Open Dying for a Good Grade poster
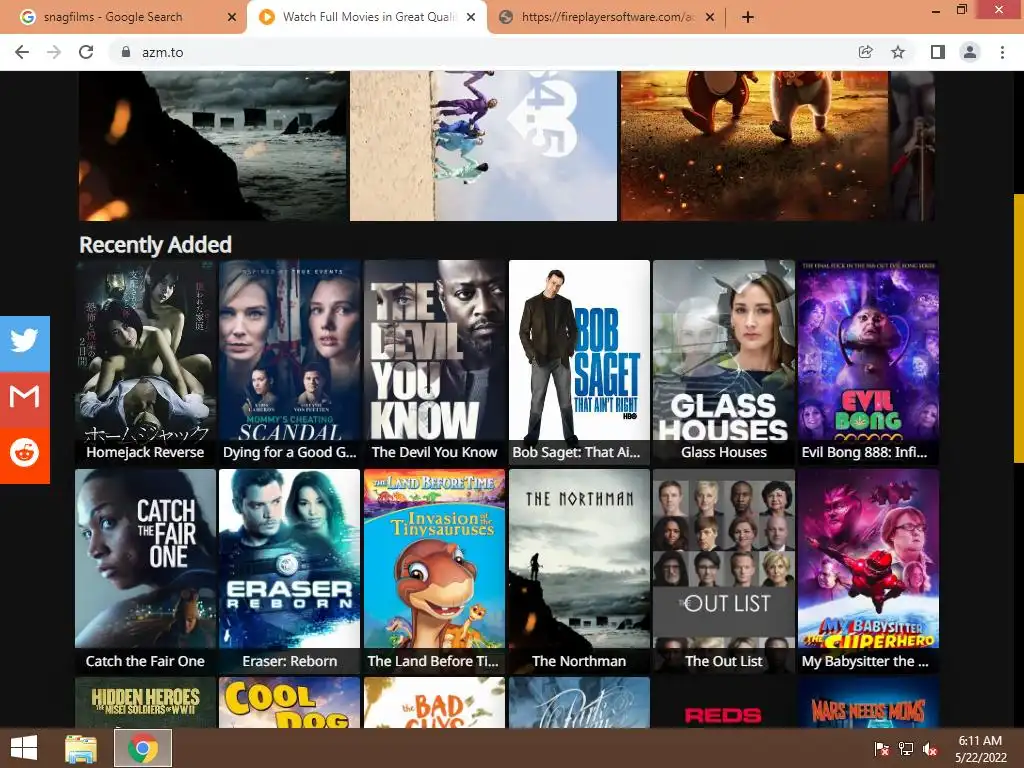Image resolution: width=1024 pixels, height=768 pixels. point(289,362)
